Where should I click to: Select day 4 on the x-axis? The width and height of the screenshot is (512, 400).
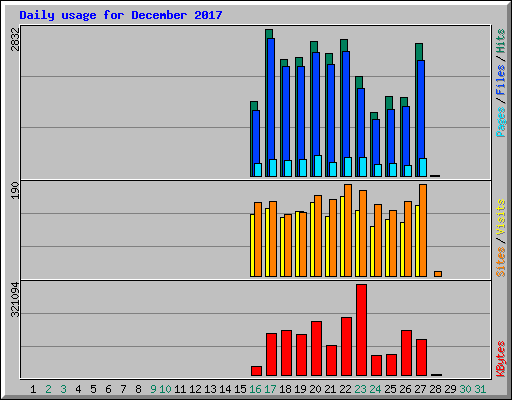click(78, 389)
